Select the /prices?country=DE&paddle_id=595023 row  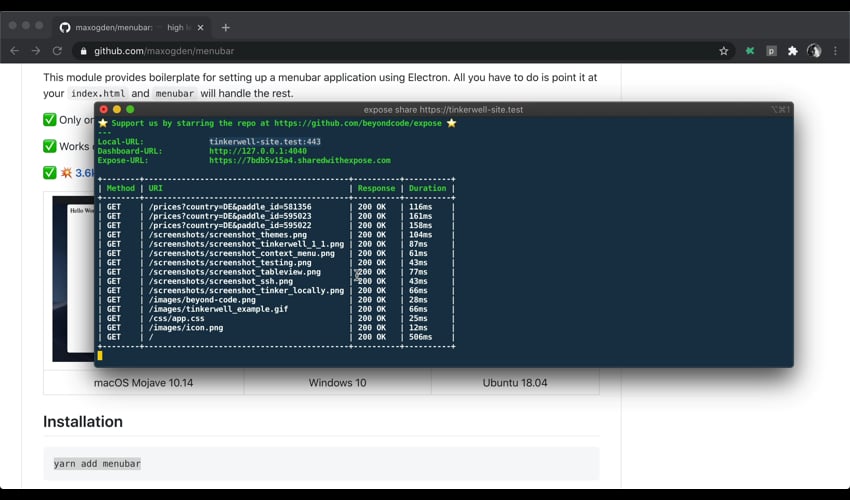276,216
